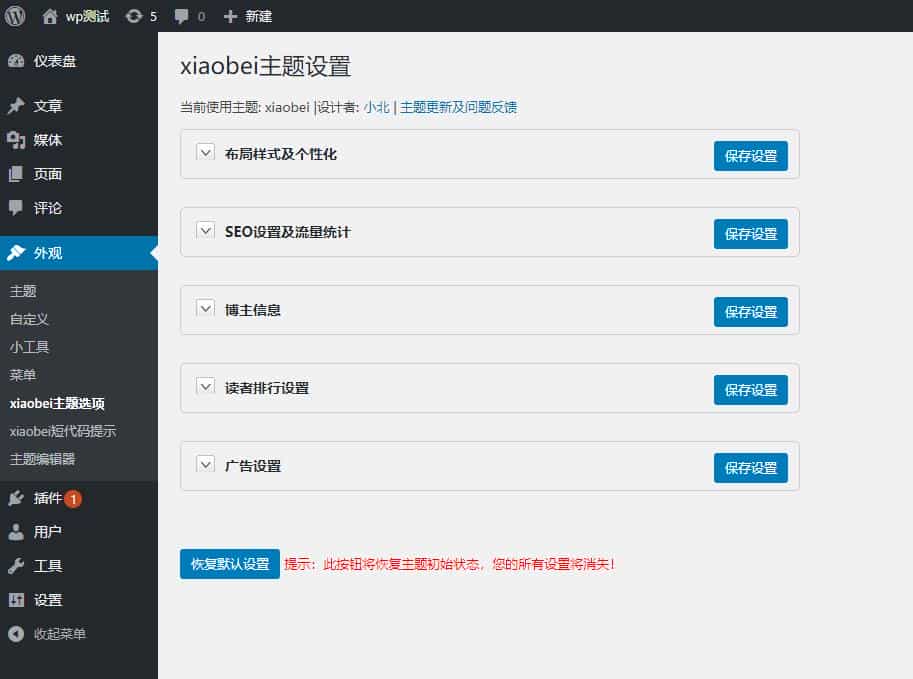Click the 读者排行设置 section title

[267, 388]
